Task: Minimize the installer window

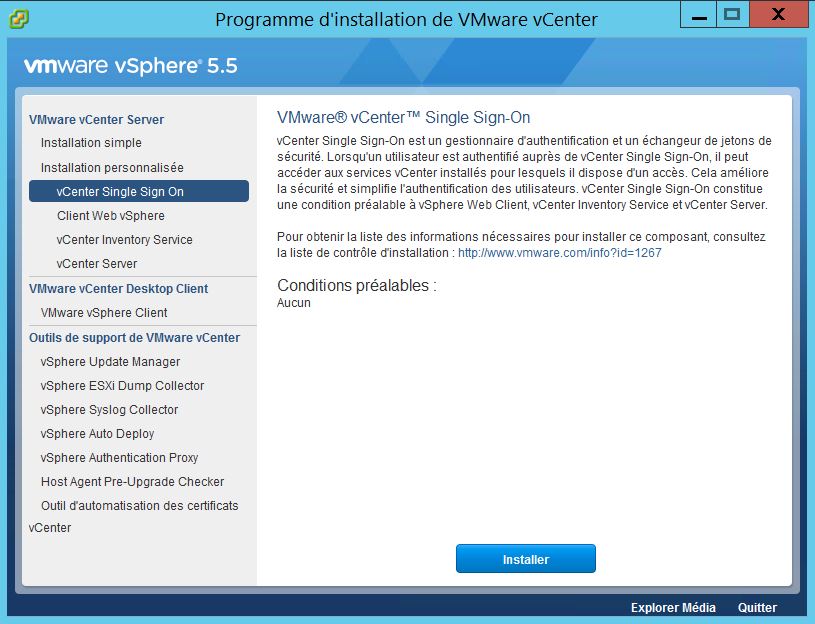Action: pyautogui.click(x=699, y=15)
